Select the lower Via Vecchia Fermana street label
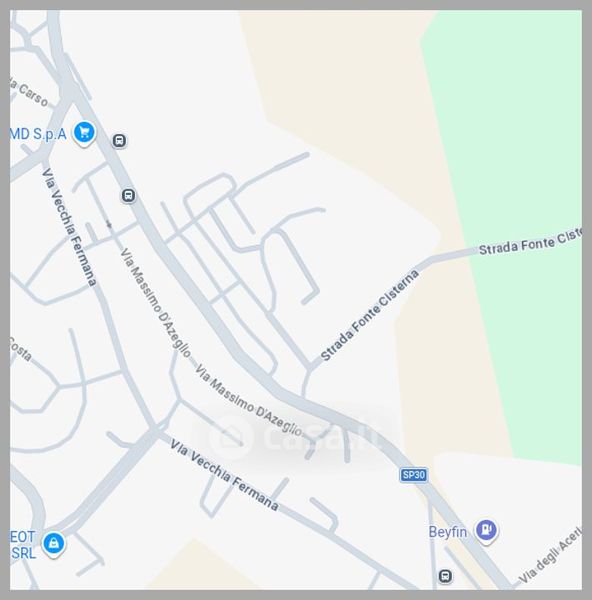Image resolution: width=592 pixels, height=600 pixels. 224,474
